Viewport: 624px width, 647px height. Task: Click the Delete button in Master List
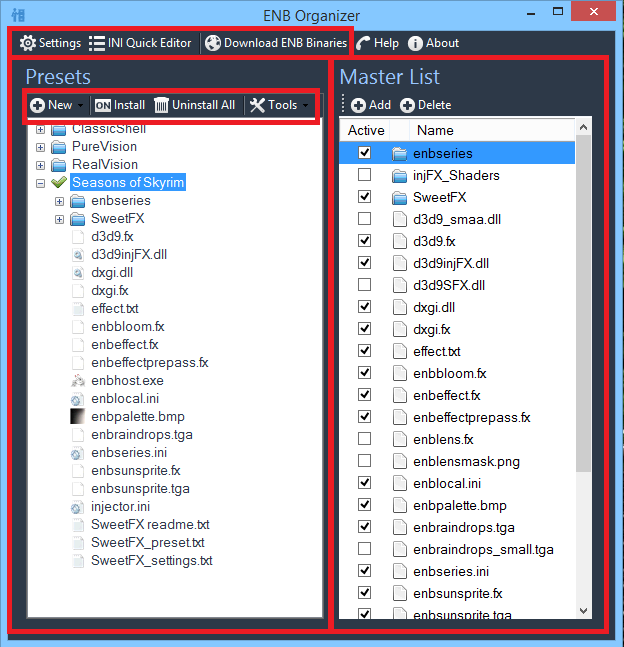tap(425, 105)
